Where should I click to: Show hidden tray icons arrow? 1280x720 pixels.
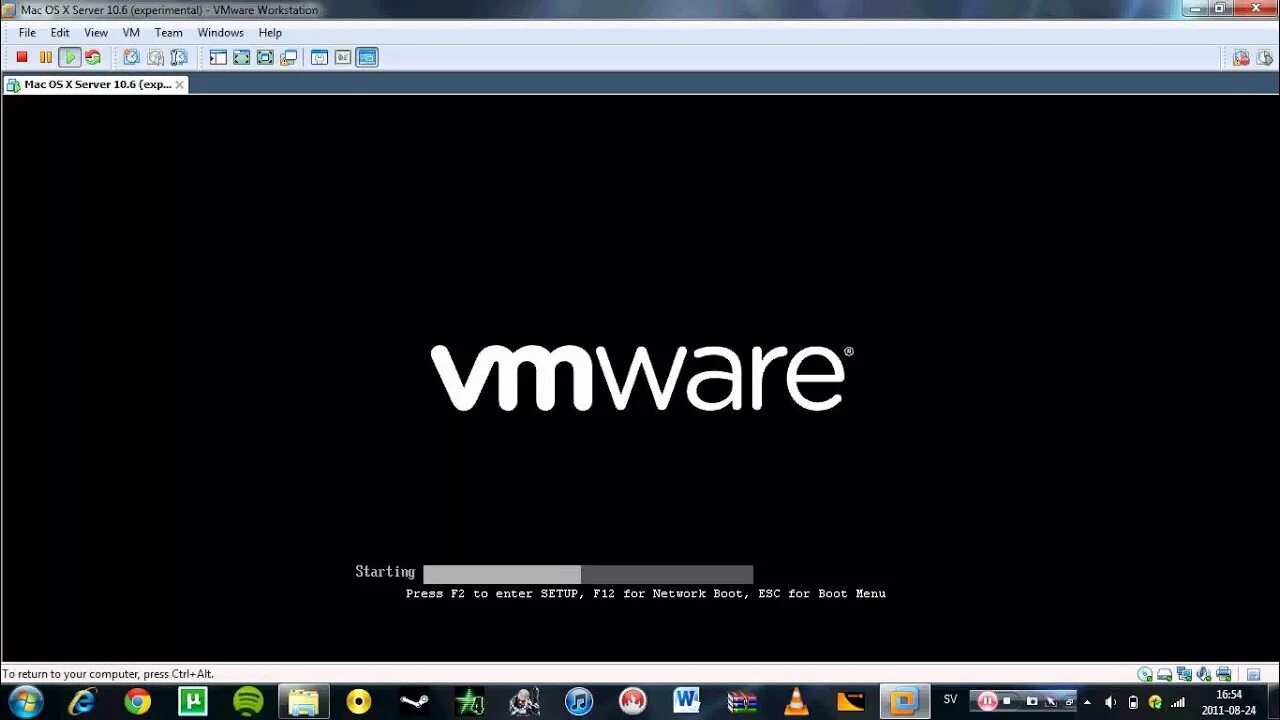(1088, 702)
